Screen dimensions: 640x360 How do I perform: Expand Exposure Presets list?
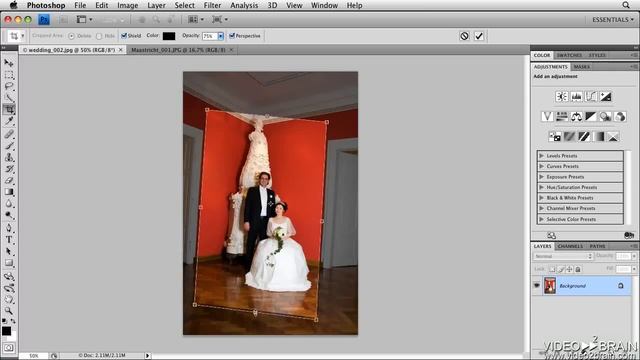coord(541,177)
